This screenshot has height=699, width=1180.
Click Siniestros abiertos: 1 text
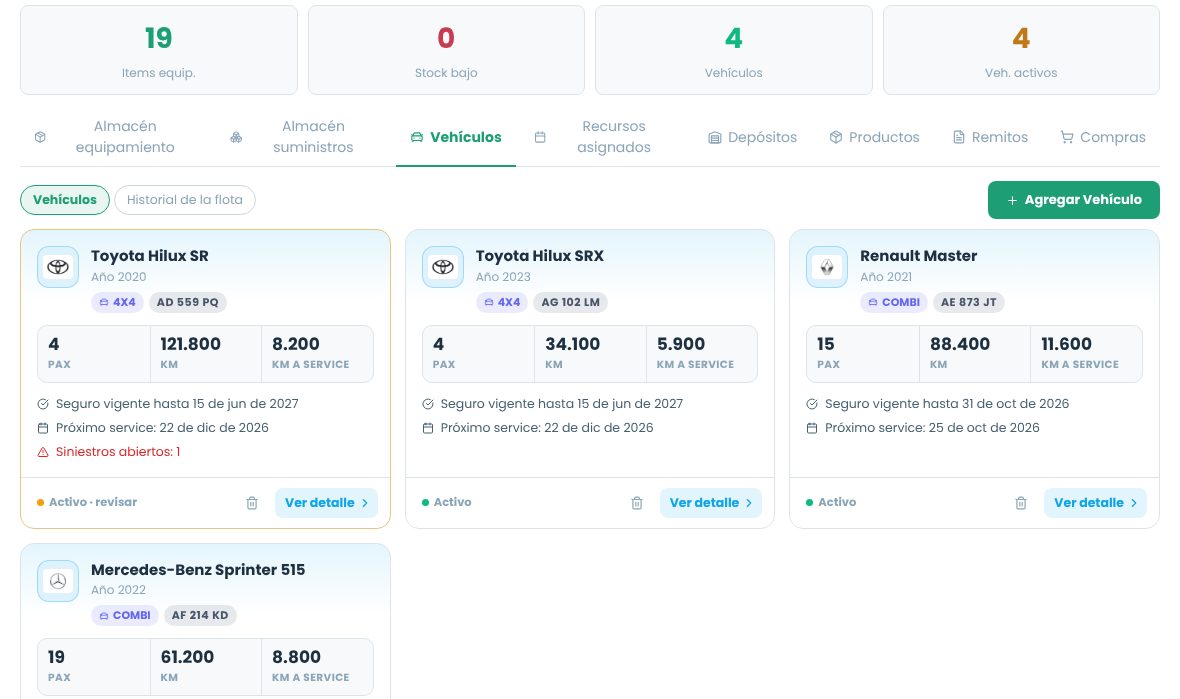[118, 452]
